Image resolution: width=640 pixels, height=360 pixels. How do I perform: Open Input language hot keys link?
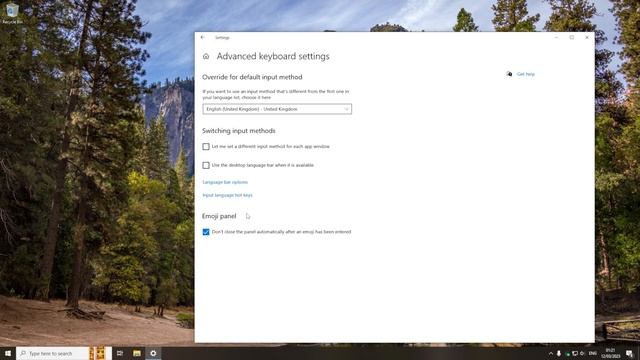pyautogui.click(x=227, y=195)
